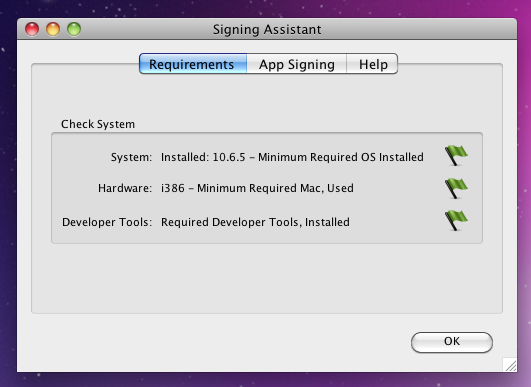Click the green flag beside Hardware row
This screenshot has height=387, width=531.
[x=456, y=188]
